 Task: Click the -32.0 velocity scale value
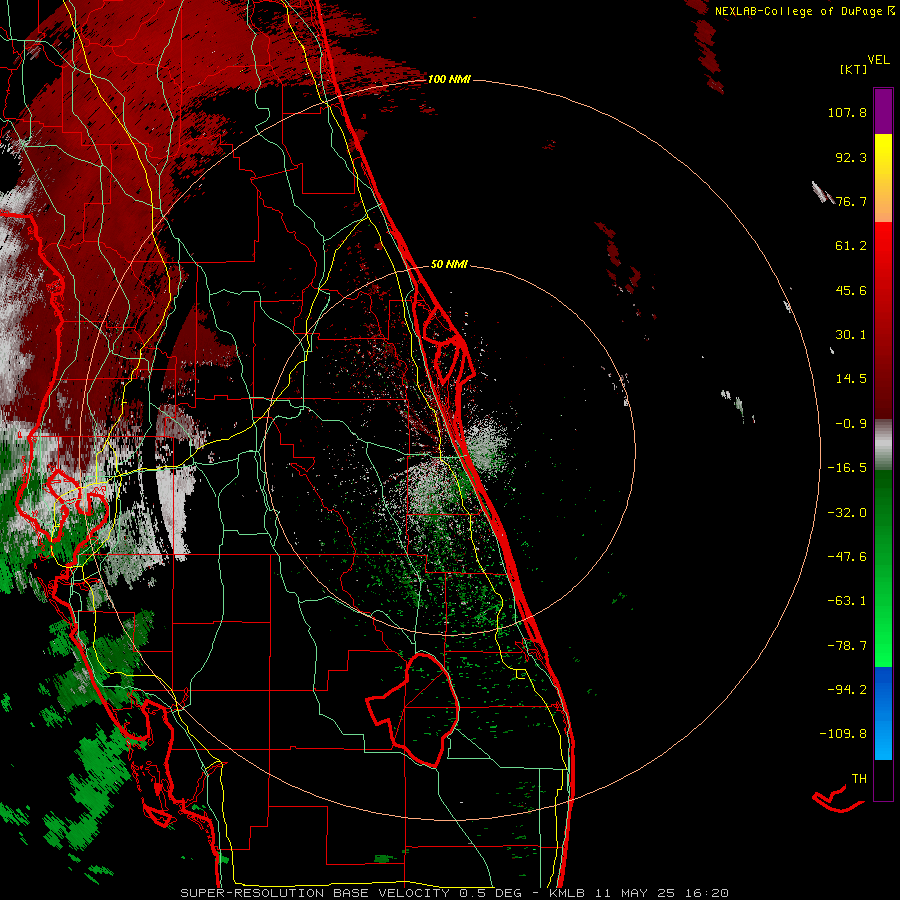point(847,513)
